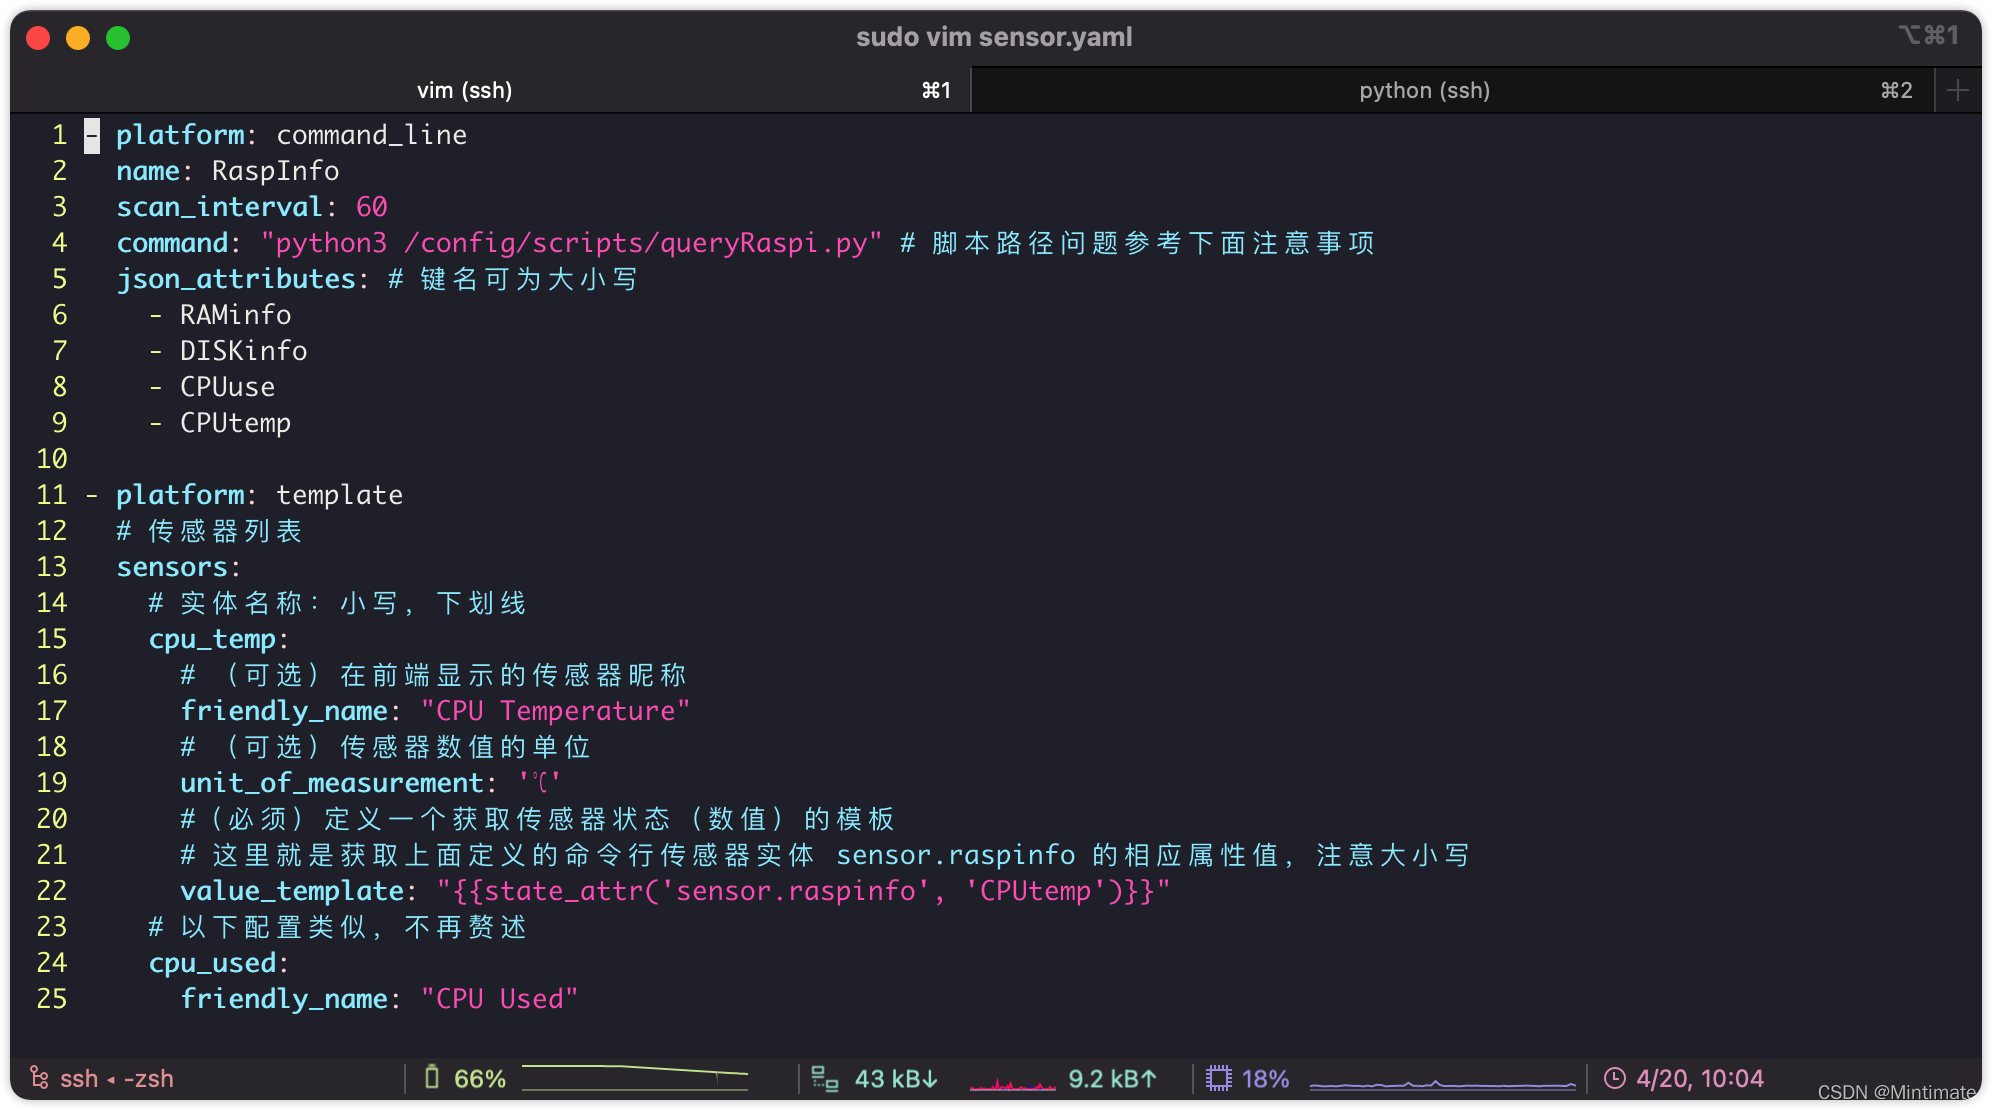Click the network throughput icon
Screen dimensions: 1992x1110
[825, 1078]
